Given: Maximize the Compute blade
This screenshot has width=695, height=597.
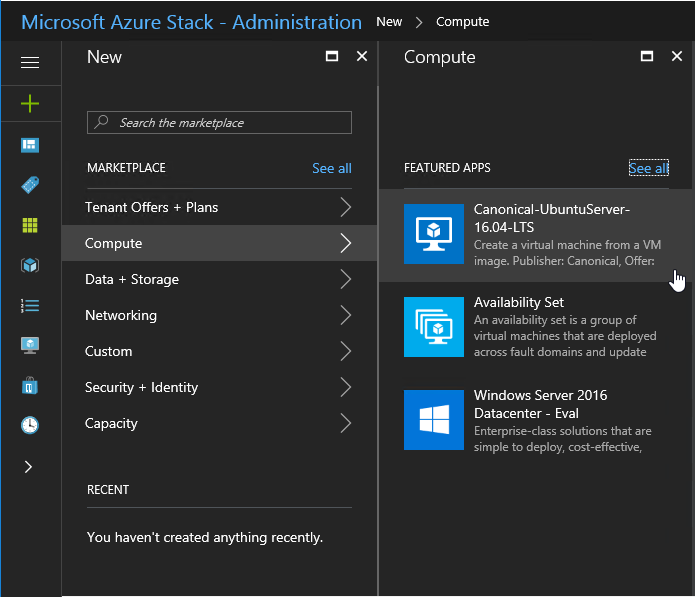Looking at the screenshot, I should click(x=647, y=56).
